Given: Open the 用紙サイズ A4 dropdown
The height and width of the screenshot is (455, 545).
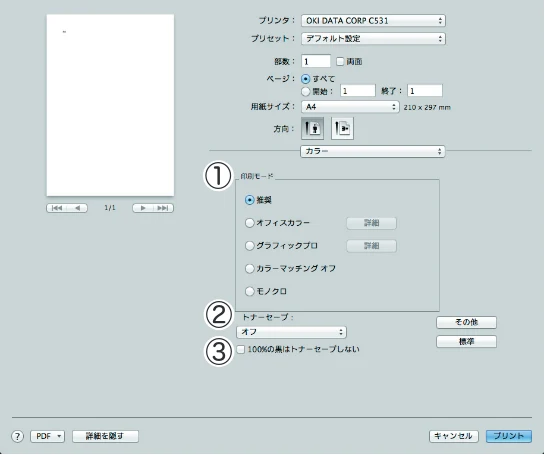Looking at the screenshot, I should click(x=350, y=107).
